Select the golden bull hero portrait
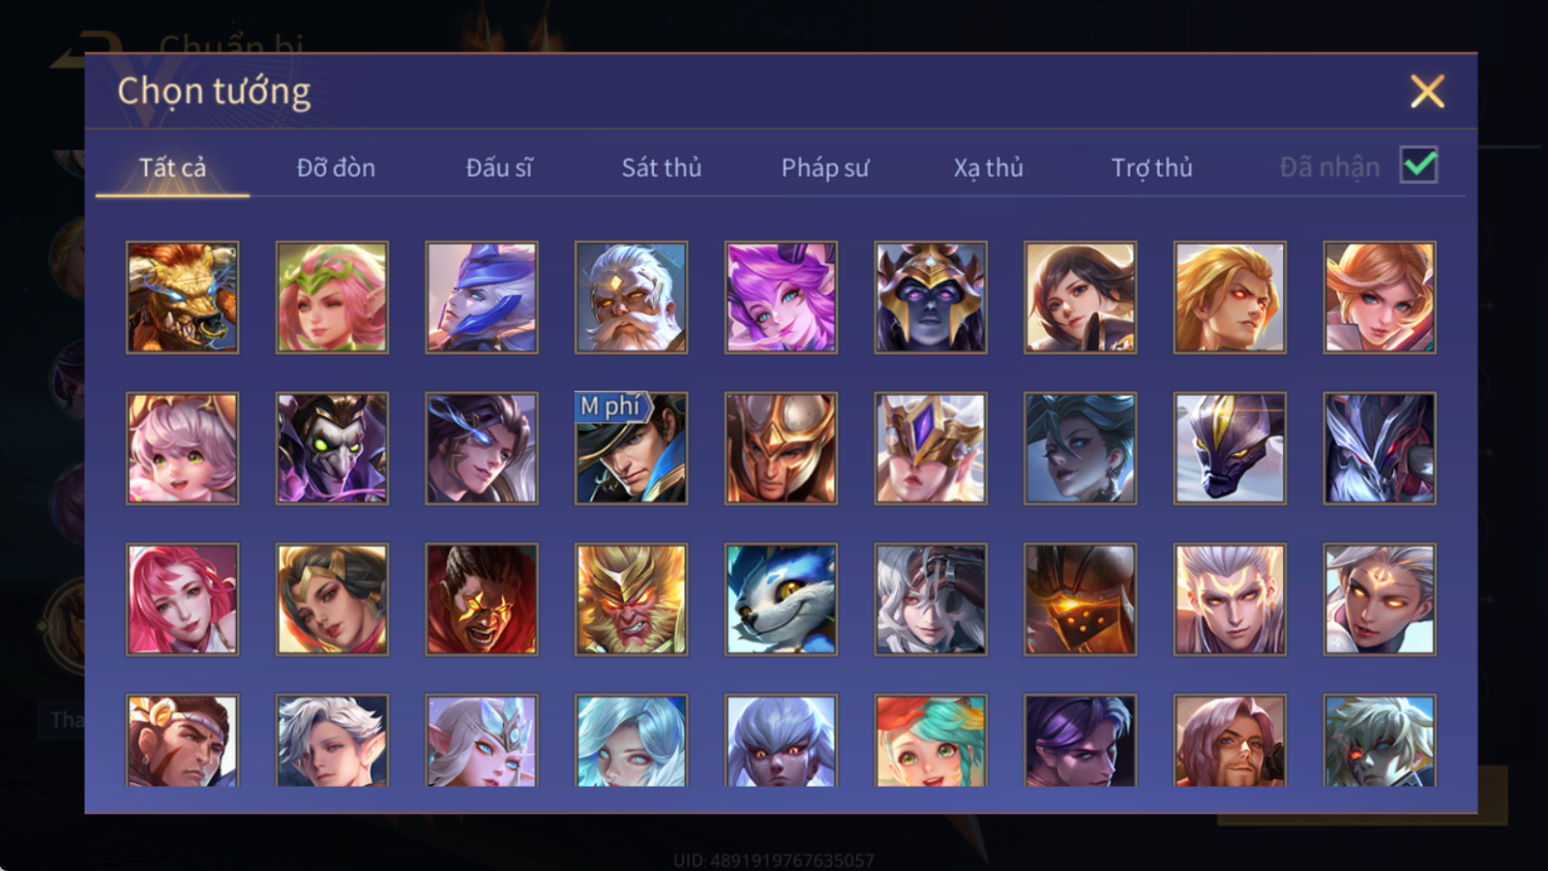This screenshot has width=1548, height=871. (182, 297)
